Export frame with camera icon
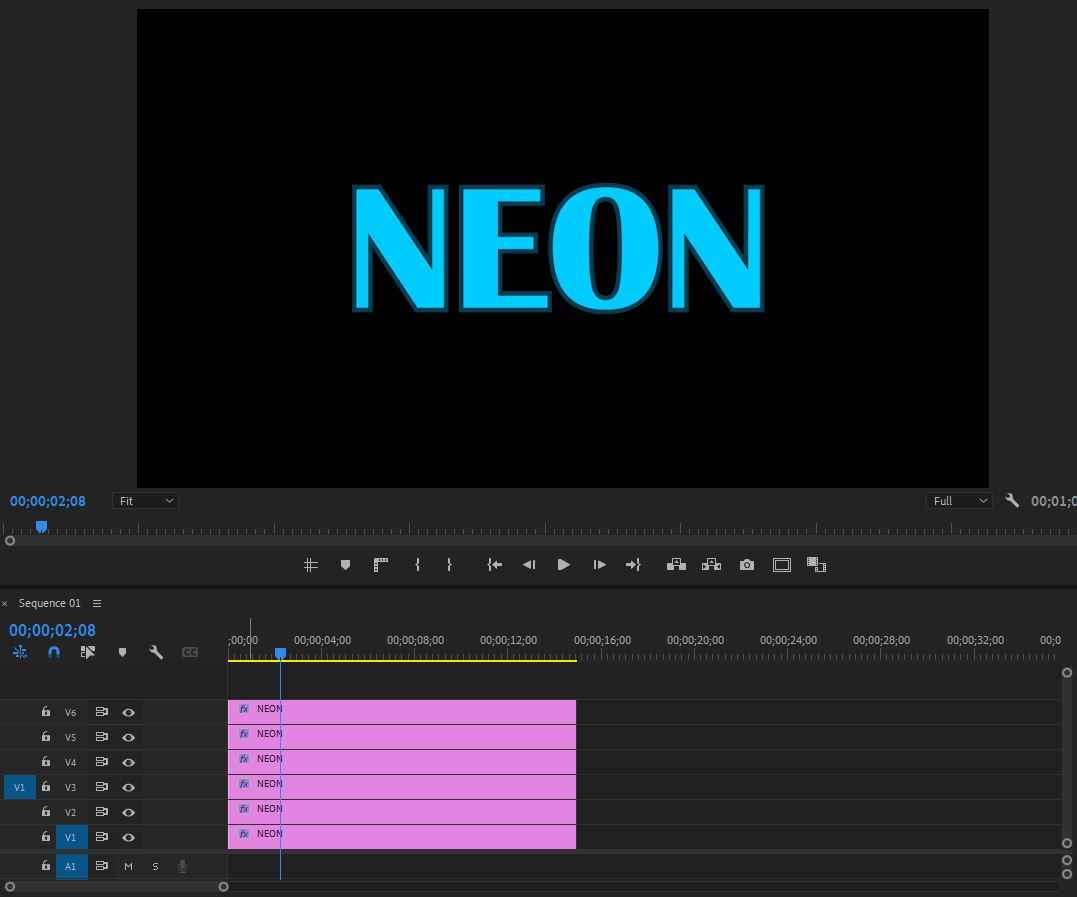Screen dimensions: 1077x897 coord(747,565)
